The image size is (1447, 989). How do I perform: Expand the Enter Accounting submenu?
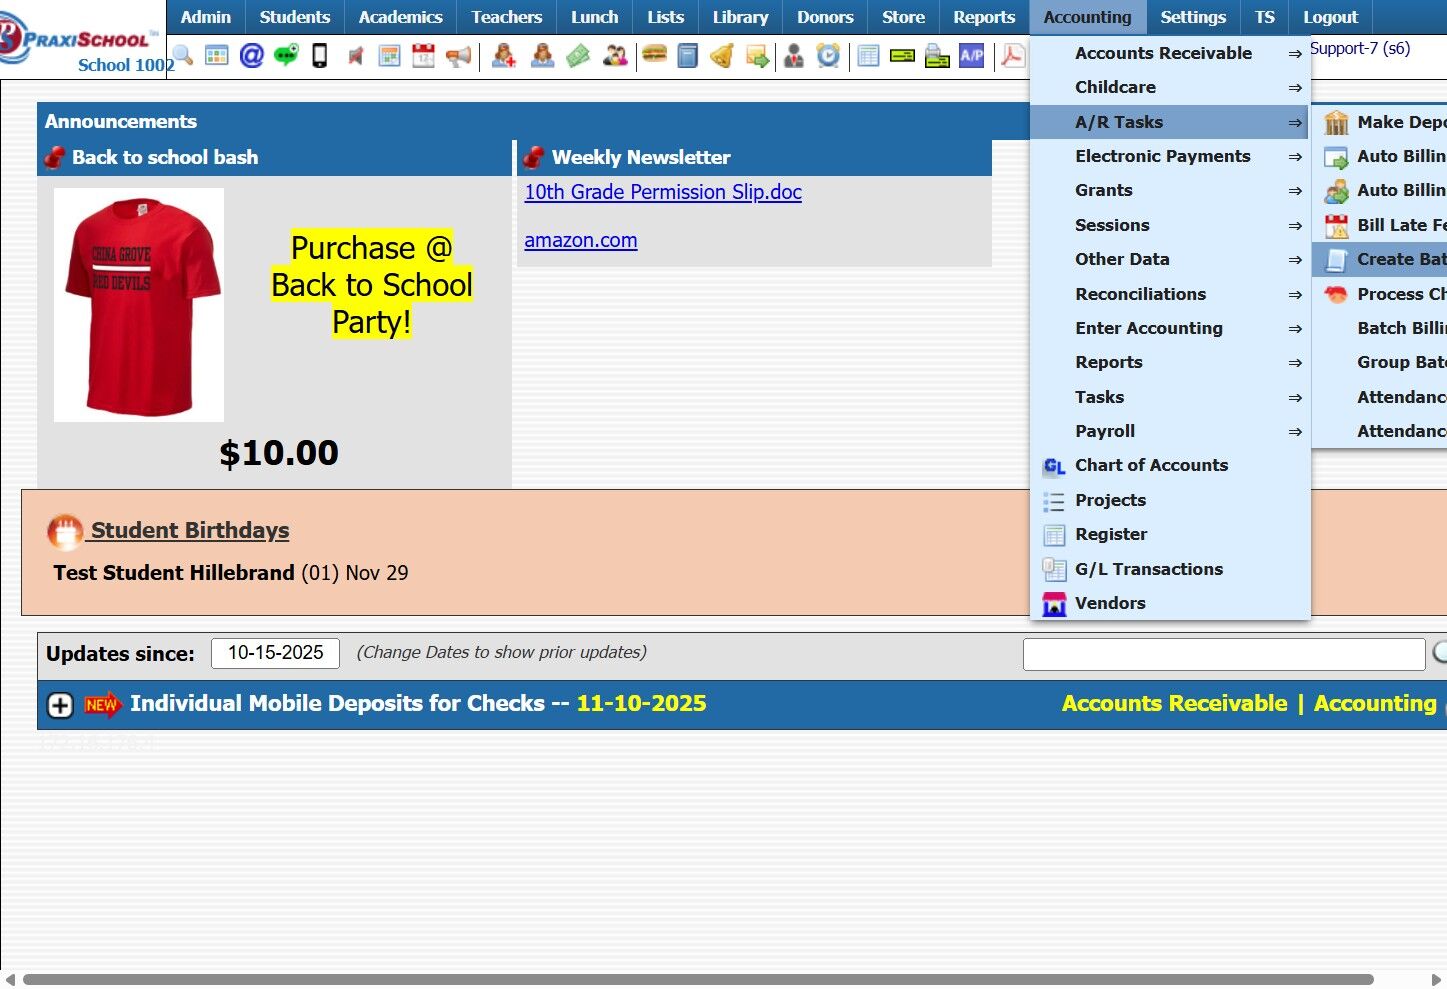click(1170, 328)
